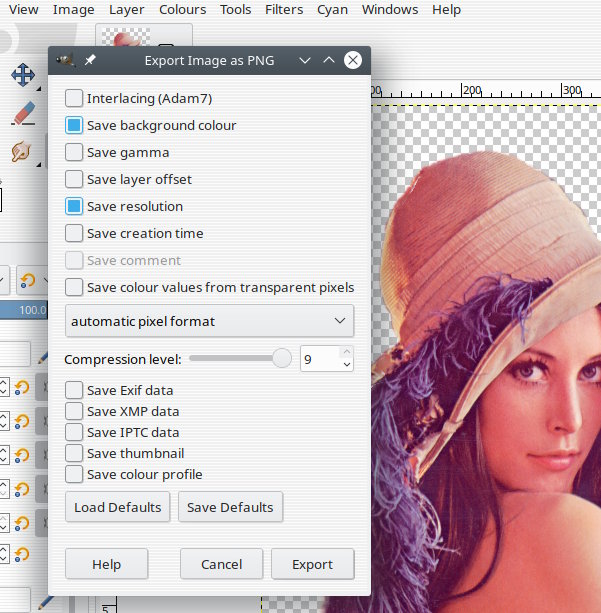Click the down chevron in dialog title bar
601x613 pixels.
click(x=305, y=60)
